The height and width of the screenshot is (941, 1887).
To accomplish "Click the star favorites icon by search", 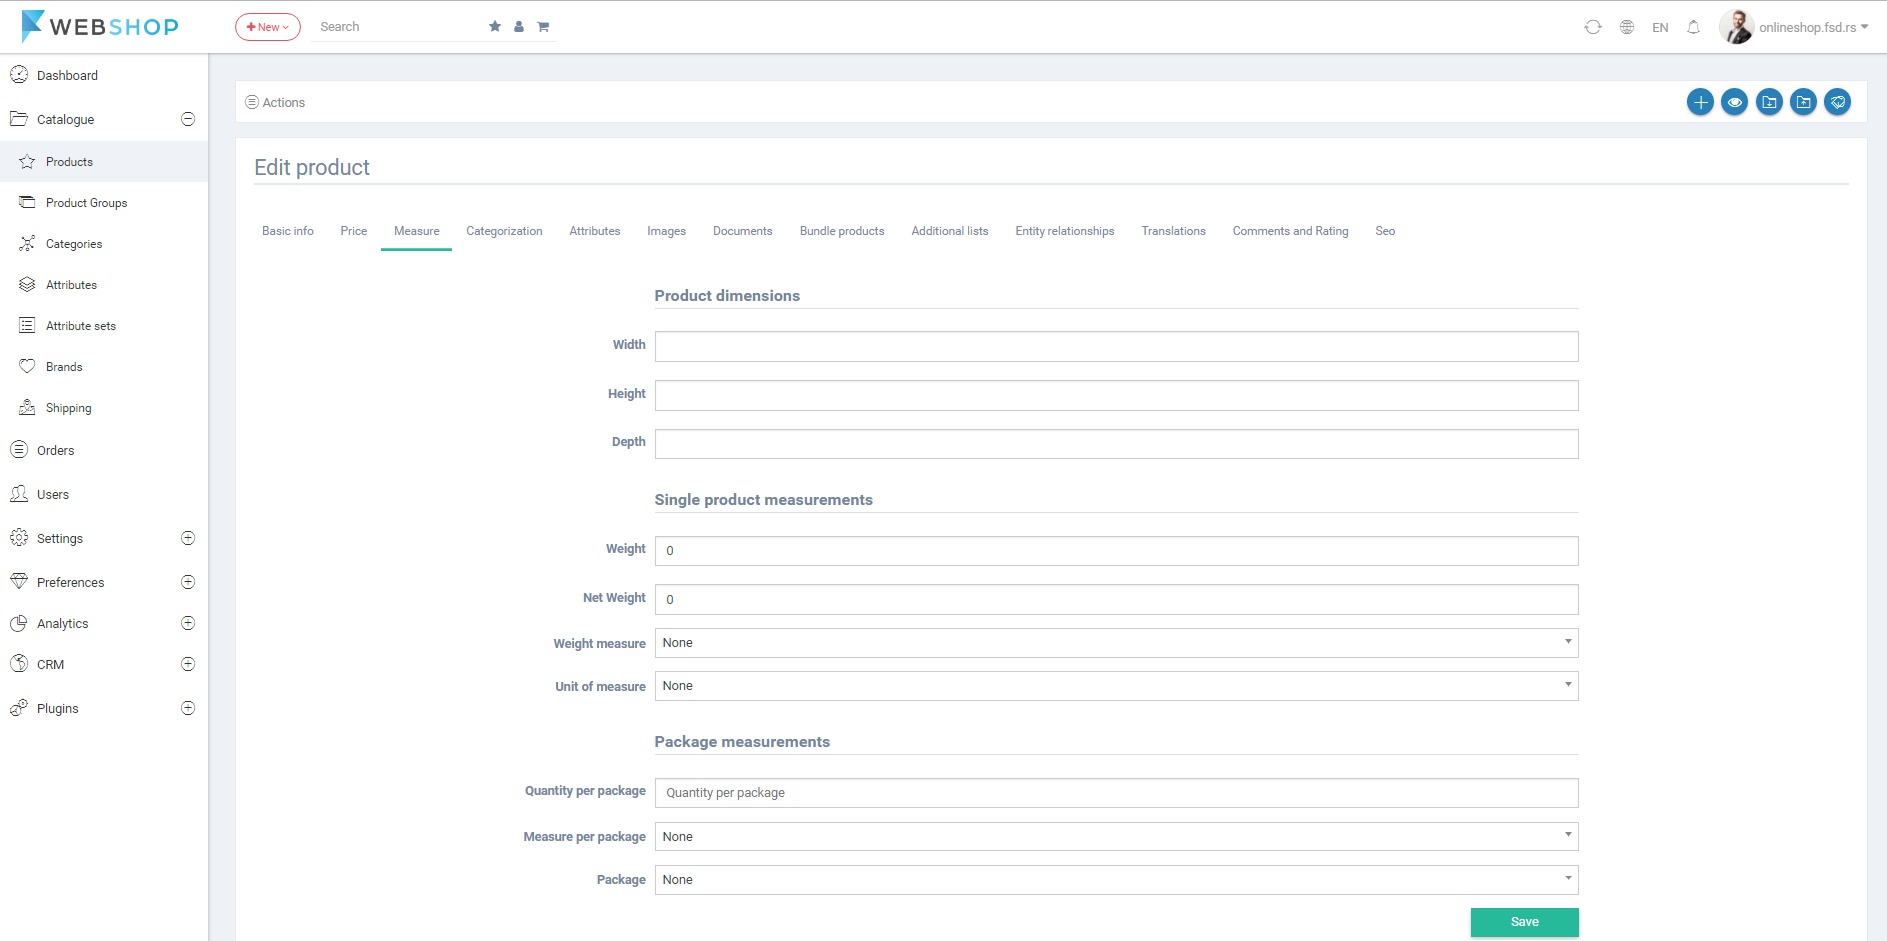I will (495, 27).
